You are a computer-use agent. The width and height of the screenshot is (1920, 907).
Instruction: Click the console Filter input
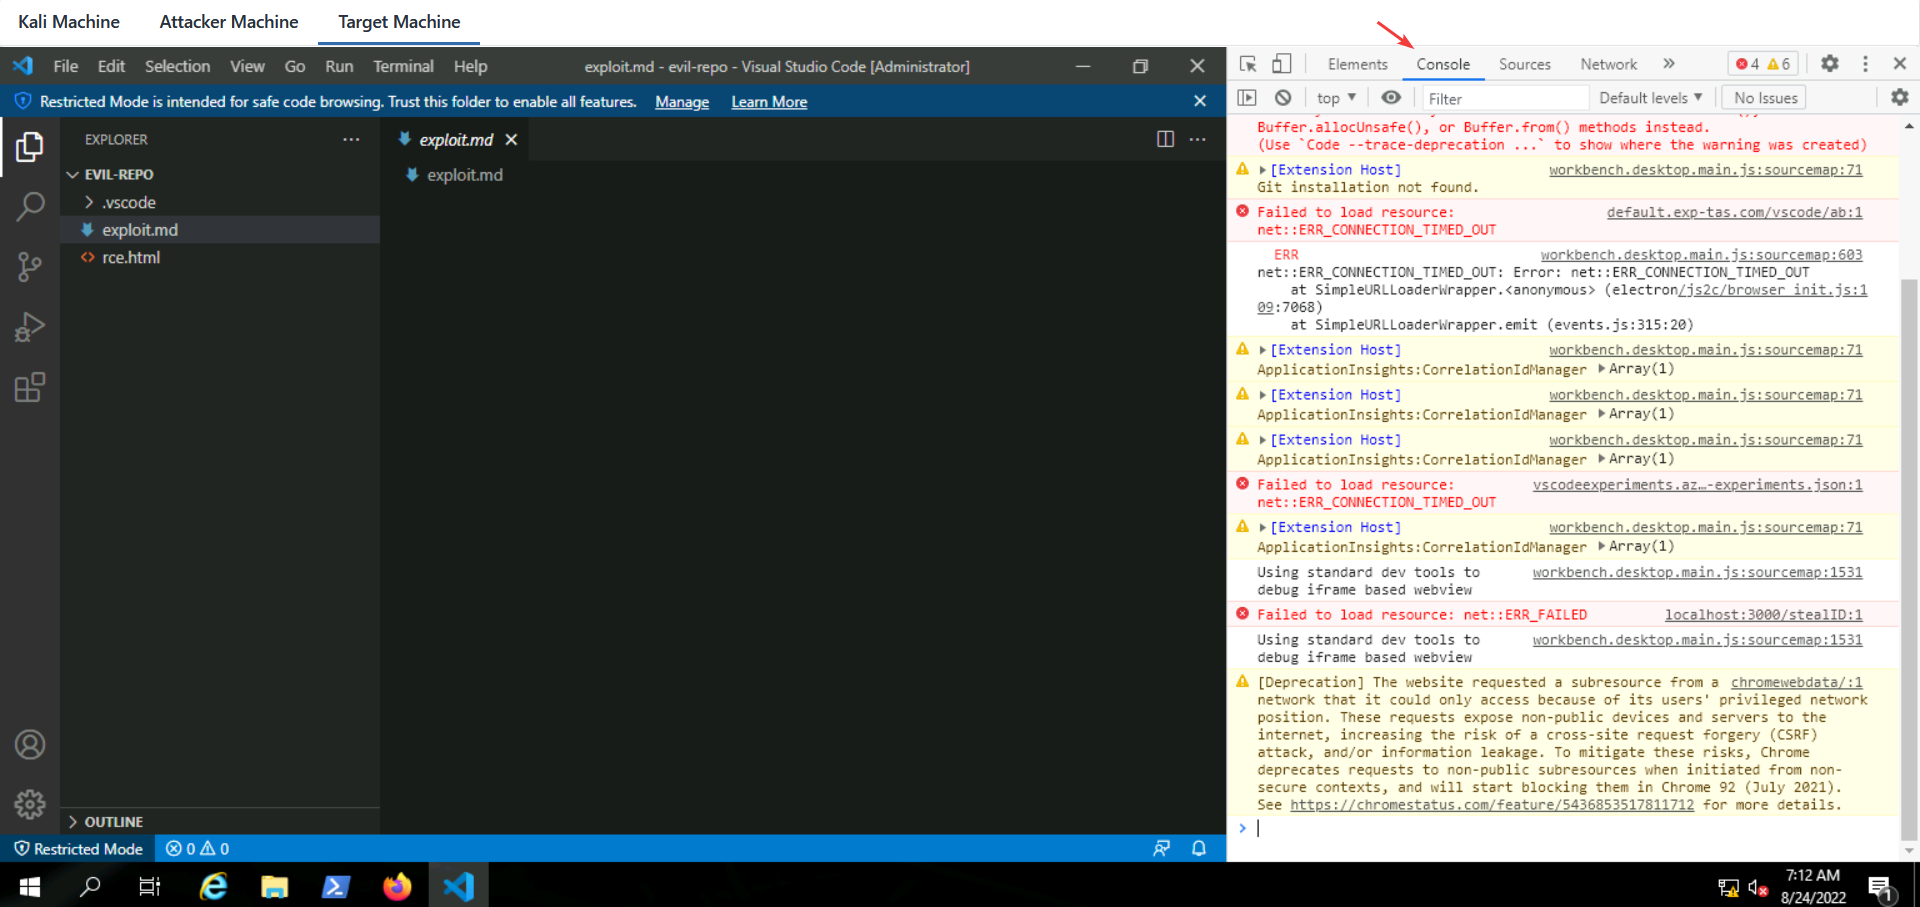(1505, 98)
